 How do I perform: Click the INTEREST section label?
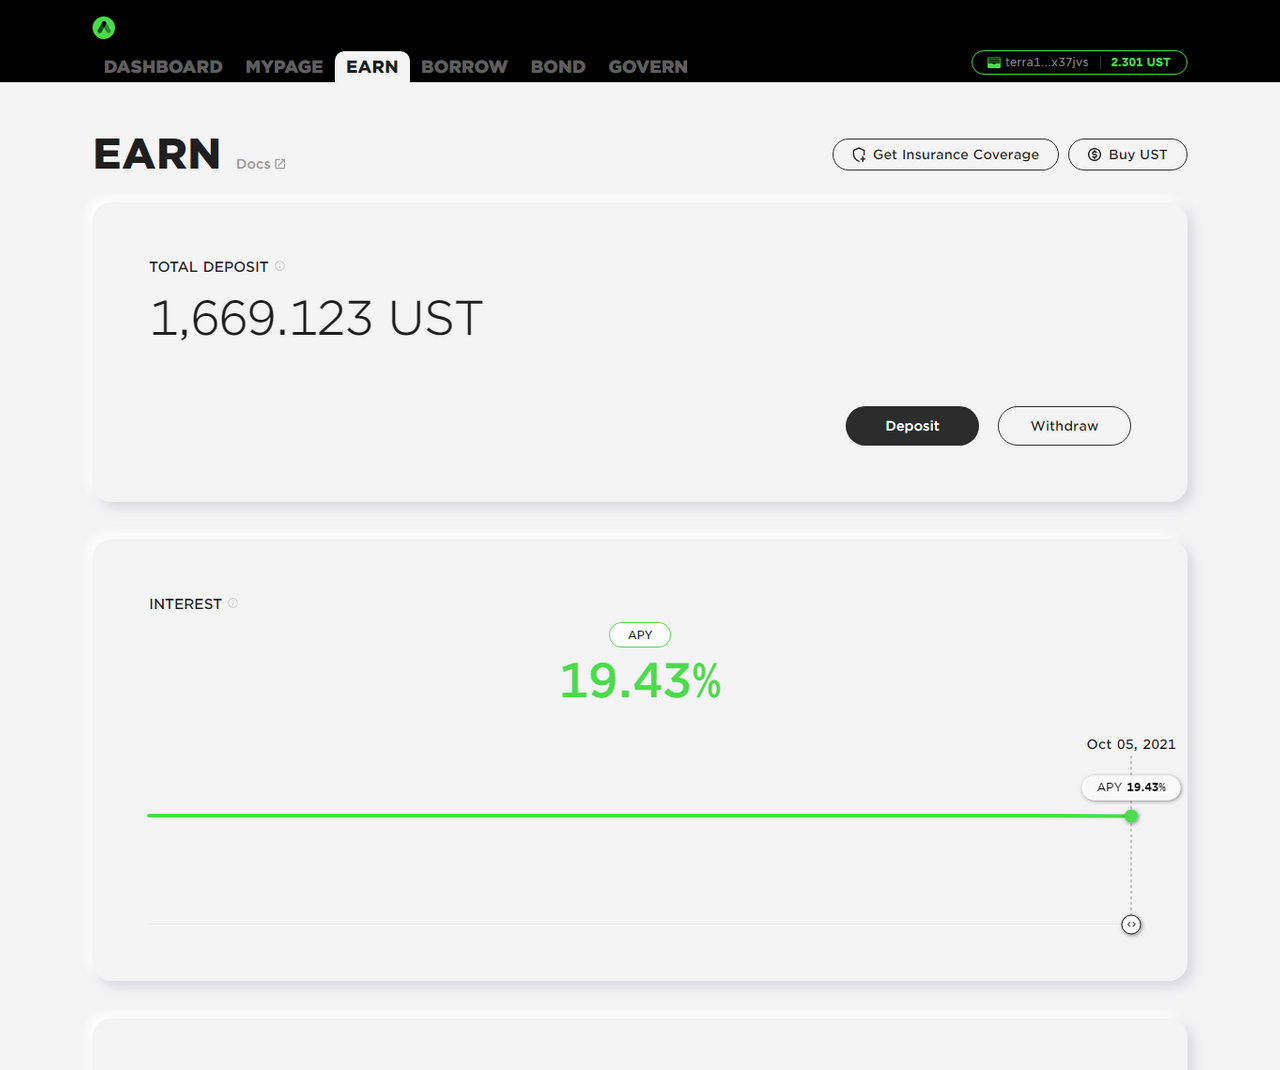point(185,604)
